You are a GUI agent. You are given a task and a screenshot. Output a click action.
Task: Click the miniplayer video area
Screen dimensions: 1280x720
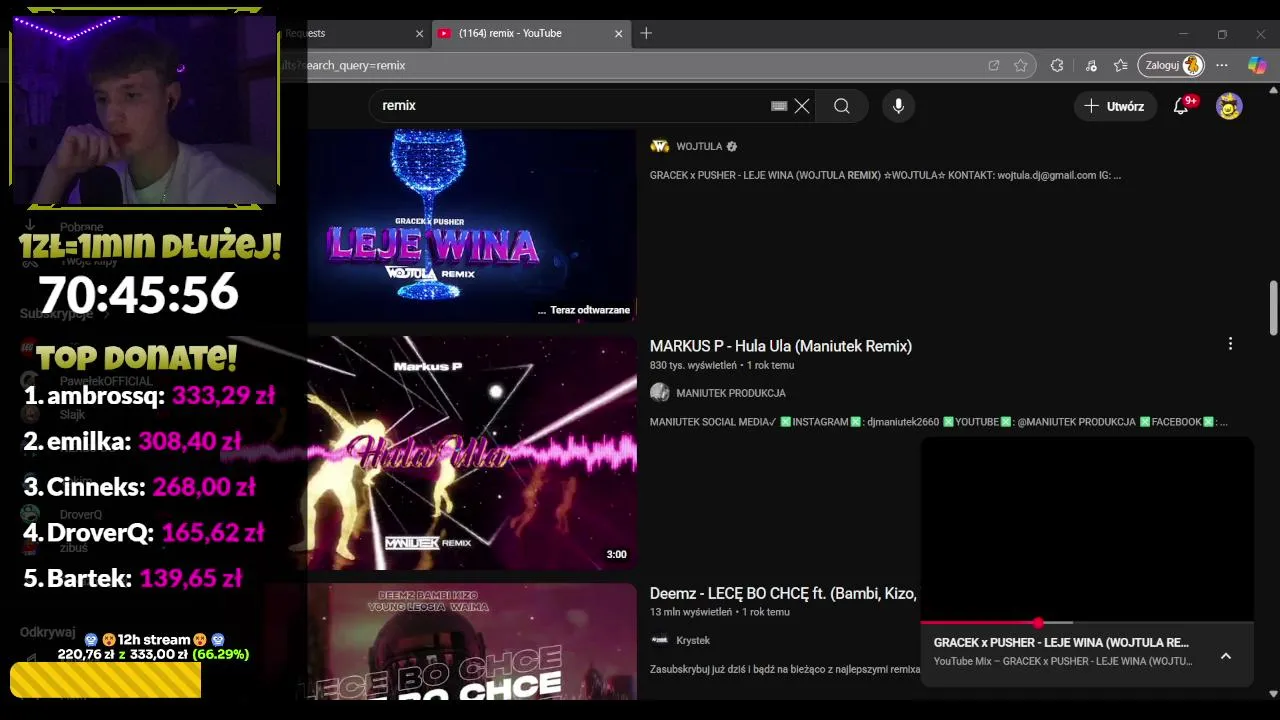[x=1087, y=529]
